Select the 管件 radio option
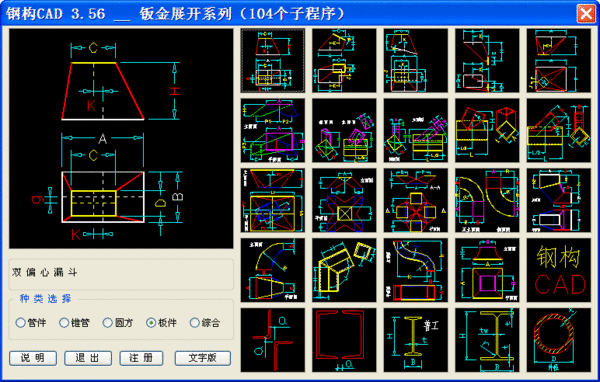 [x=31, y=323]
